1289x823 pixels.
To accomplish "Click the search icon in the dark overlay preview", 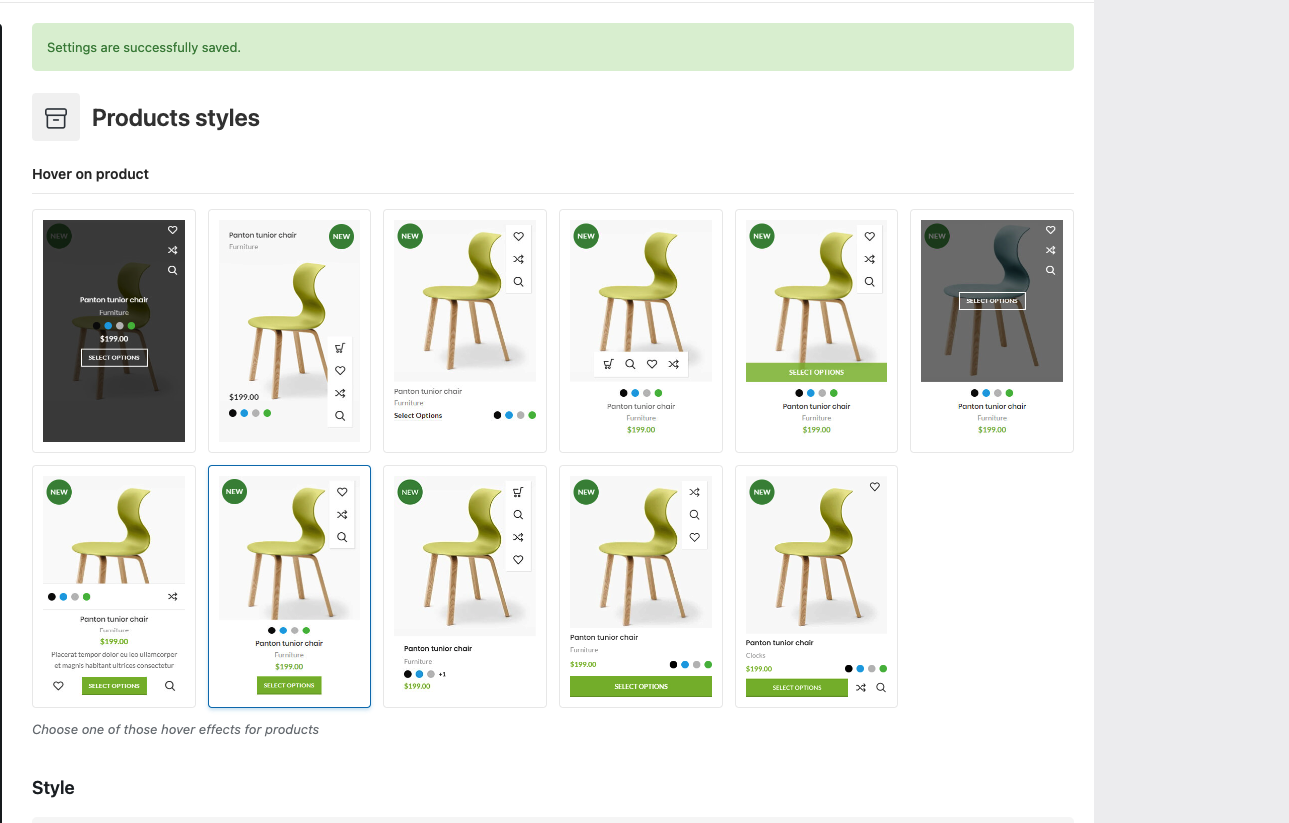I will [172, 270].
